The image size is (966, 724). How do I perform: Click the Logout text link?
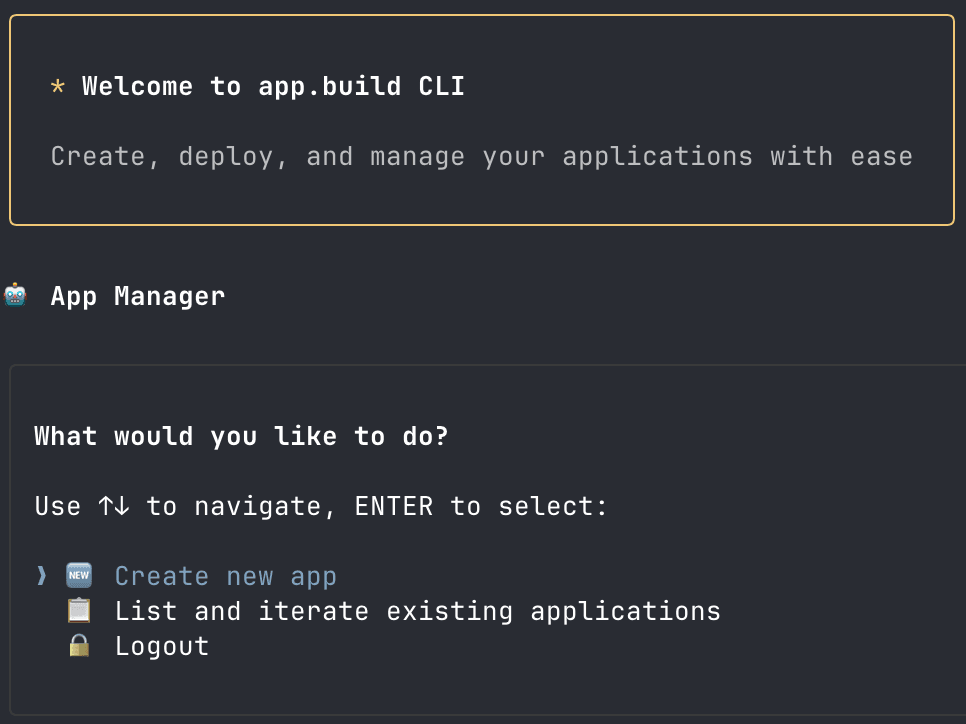tap(161, 645)
